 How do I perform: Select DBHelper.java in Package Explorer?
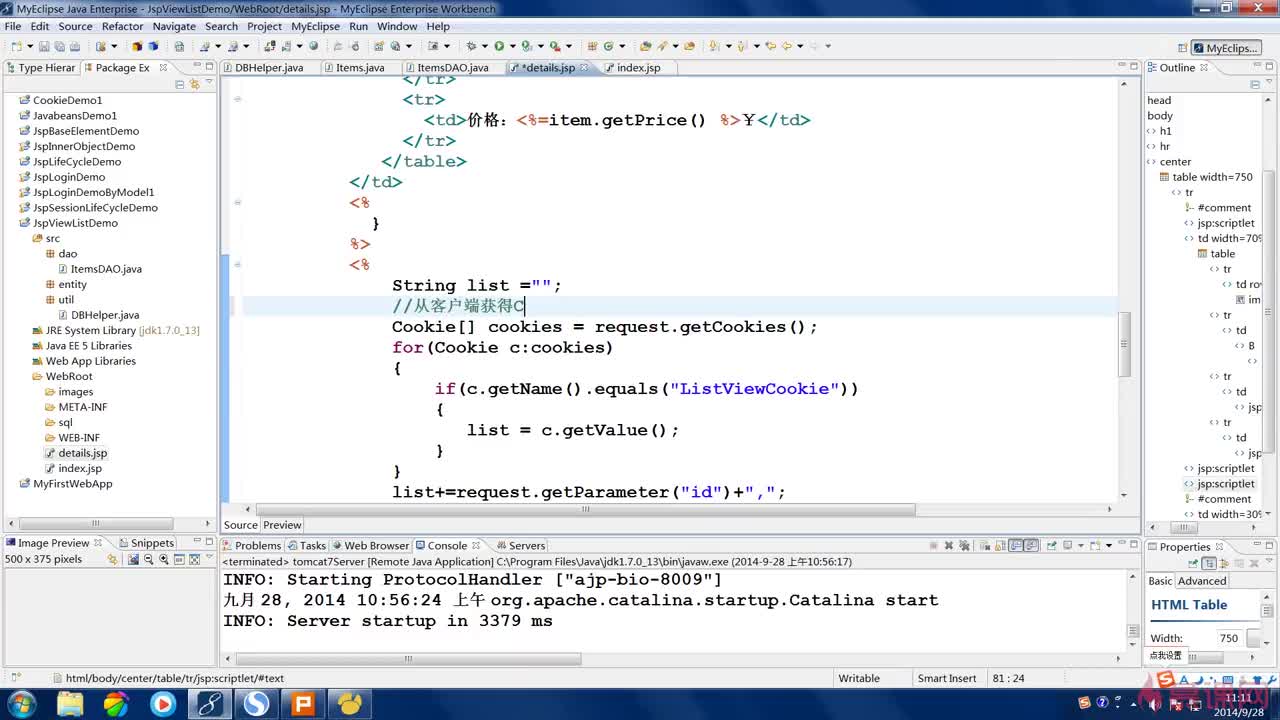click(105, 315)
